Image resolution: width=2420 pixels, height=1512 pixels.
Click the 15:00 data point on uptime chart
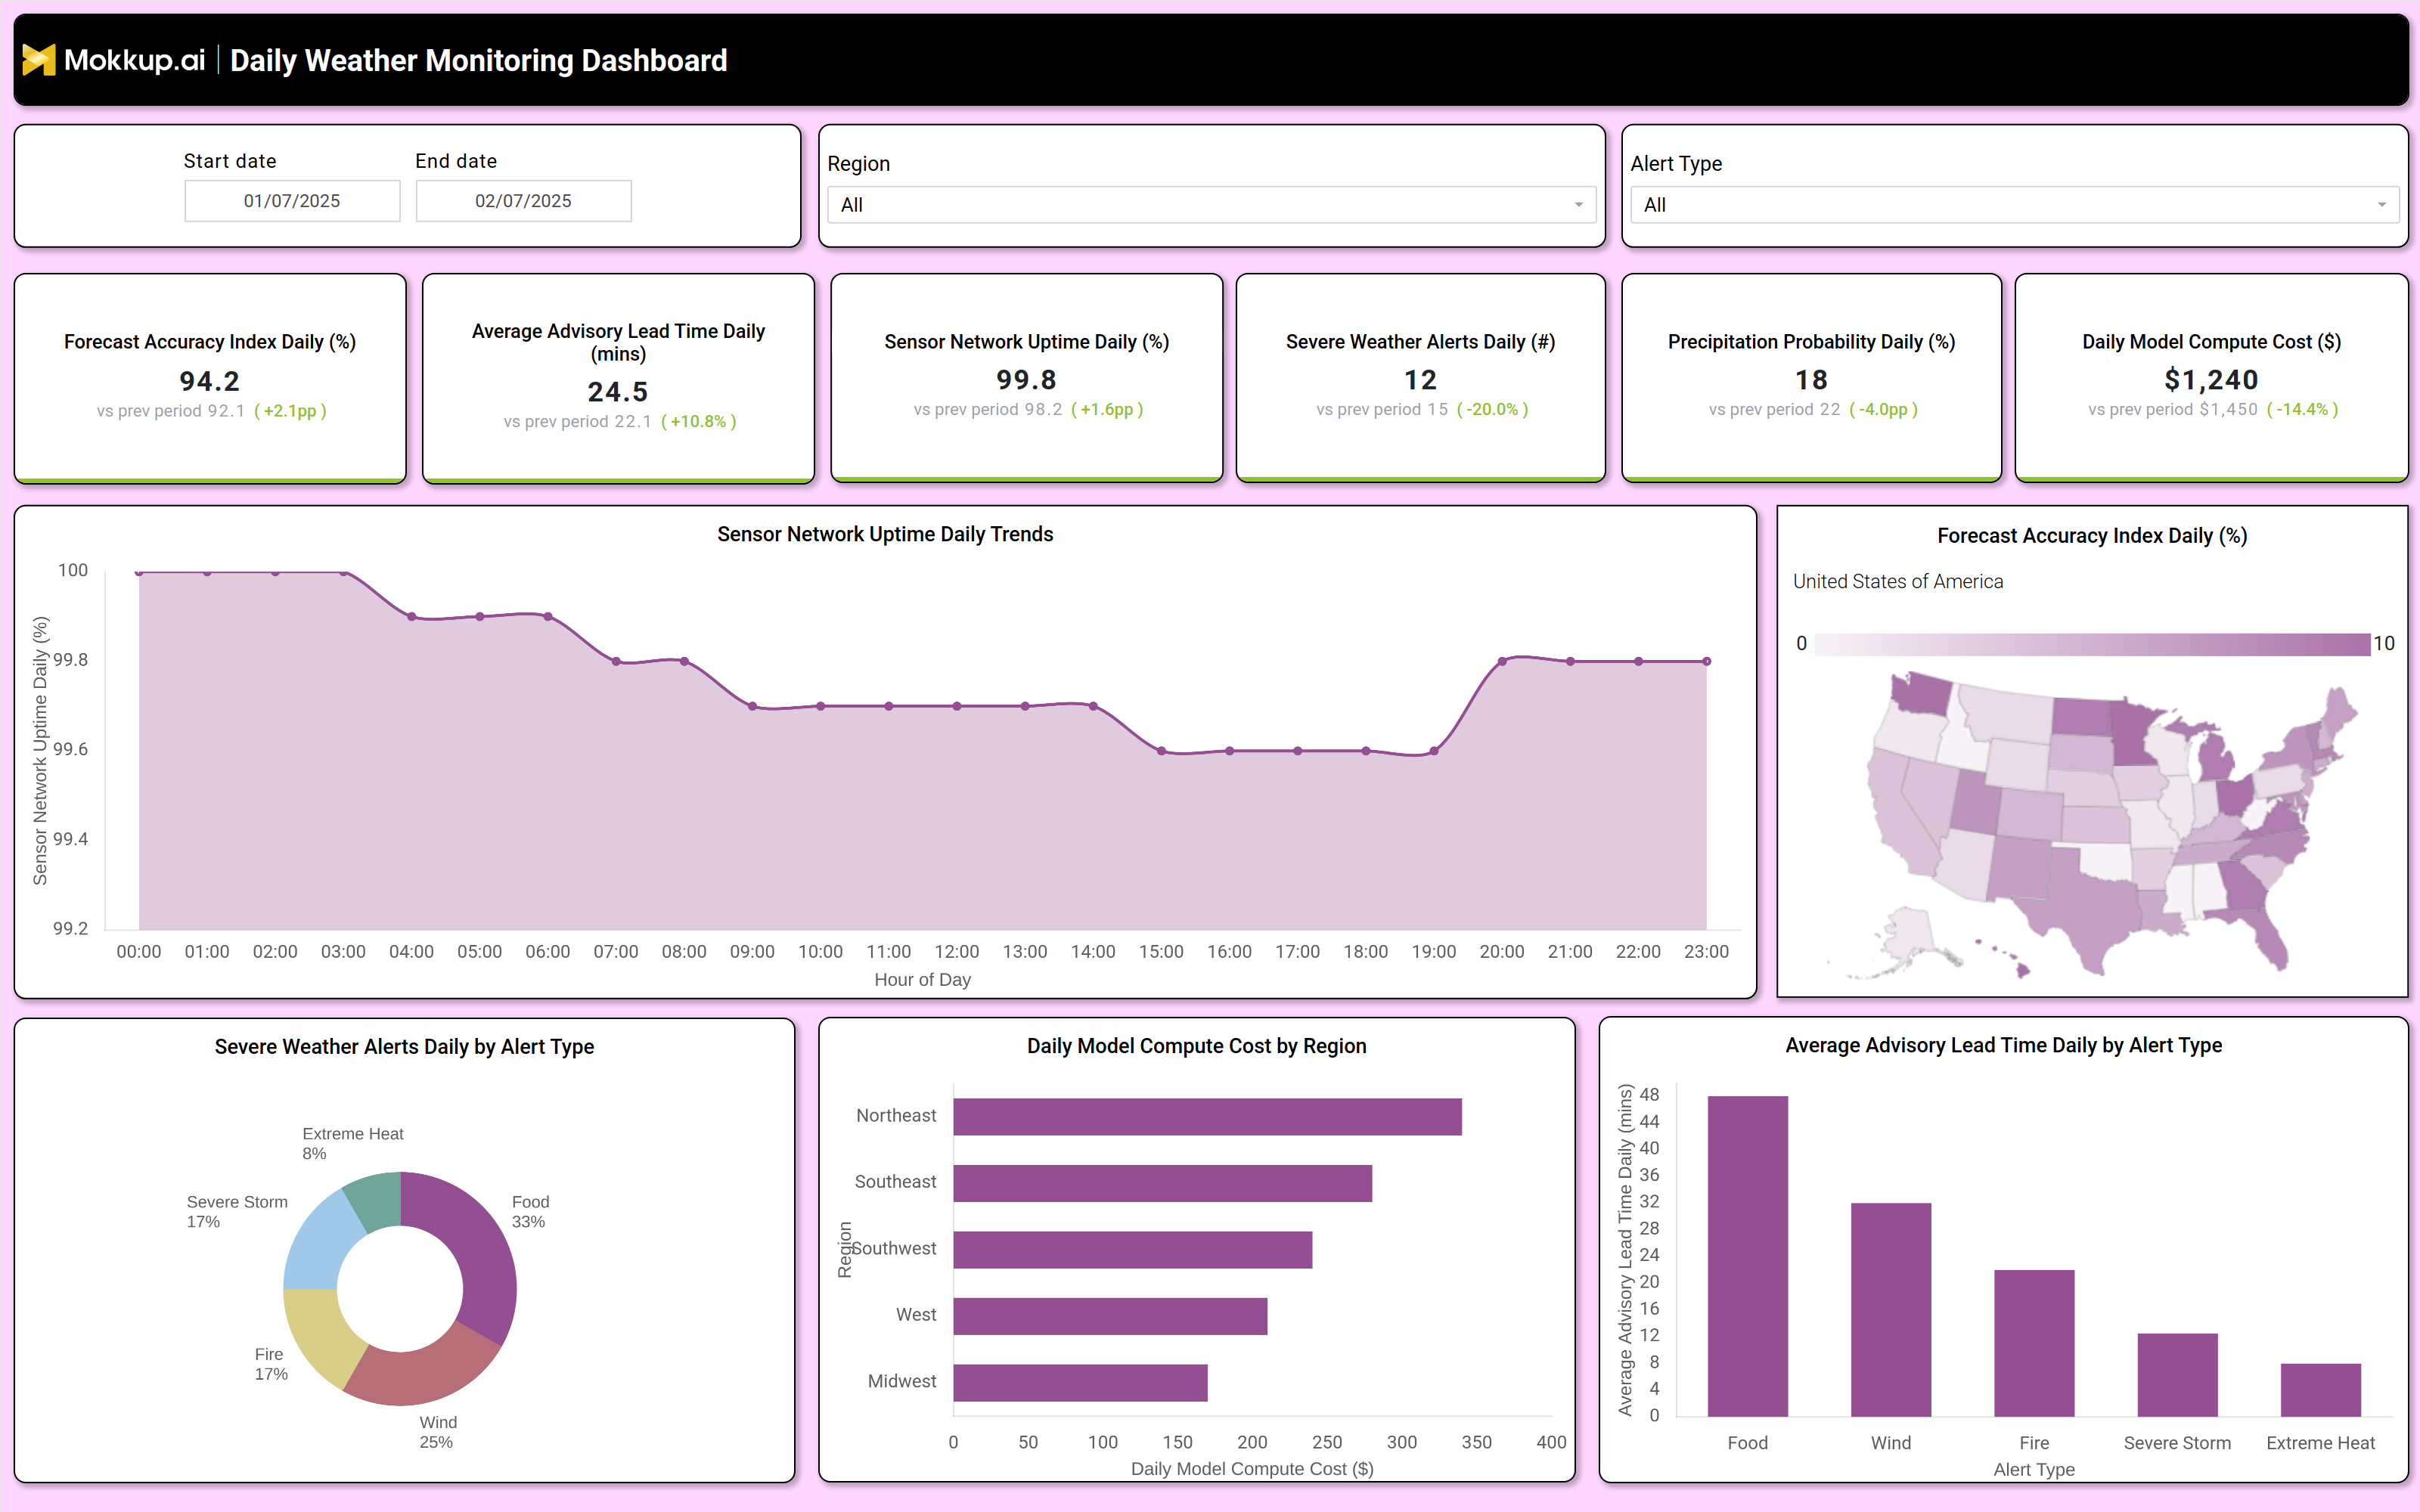1161,751
